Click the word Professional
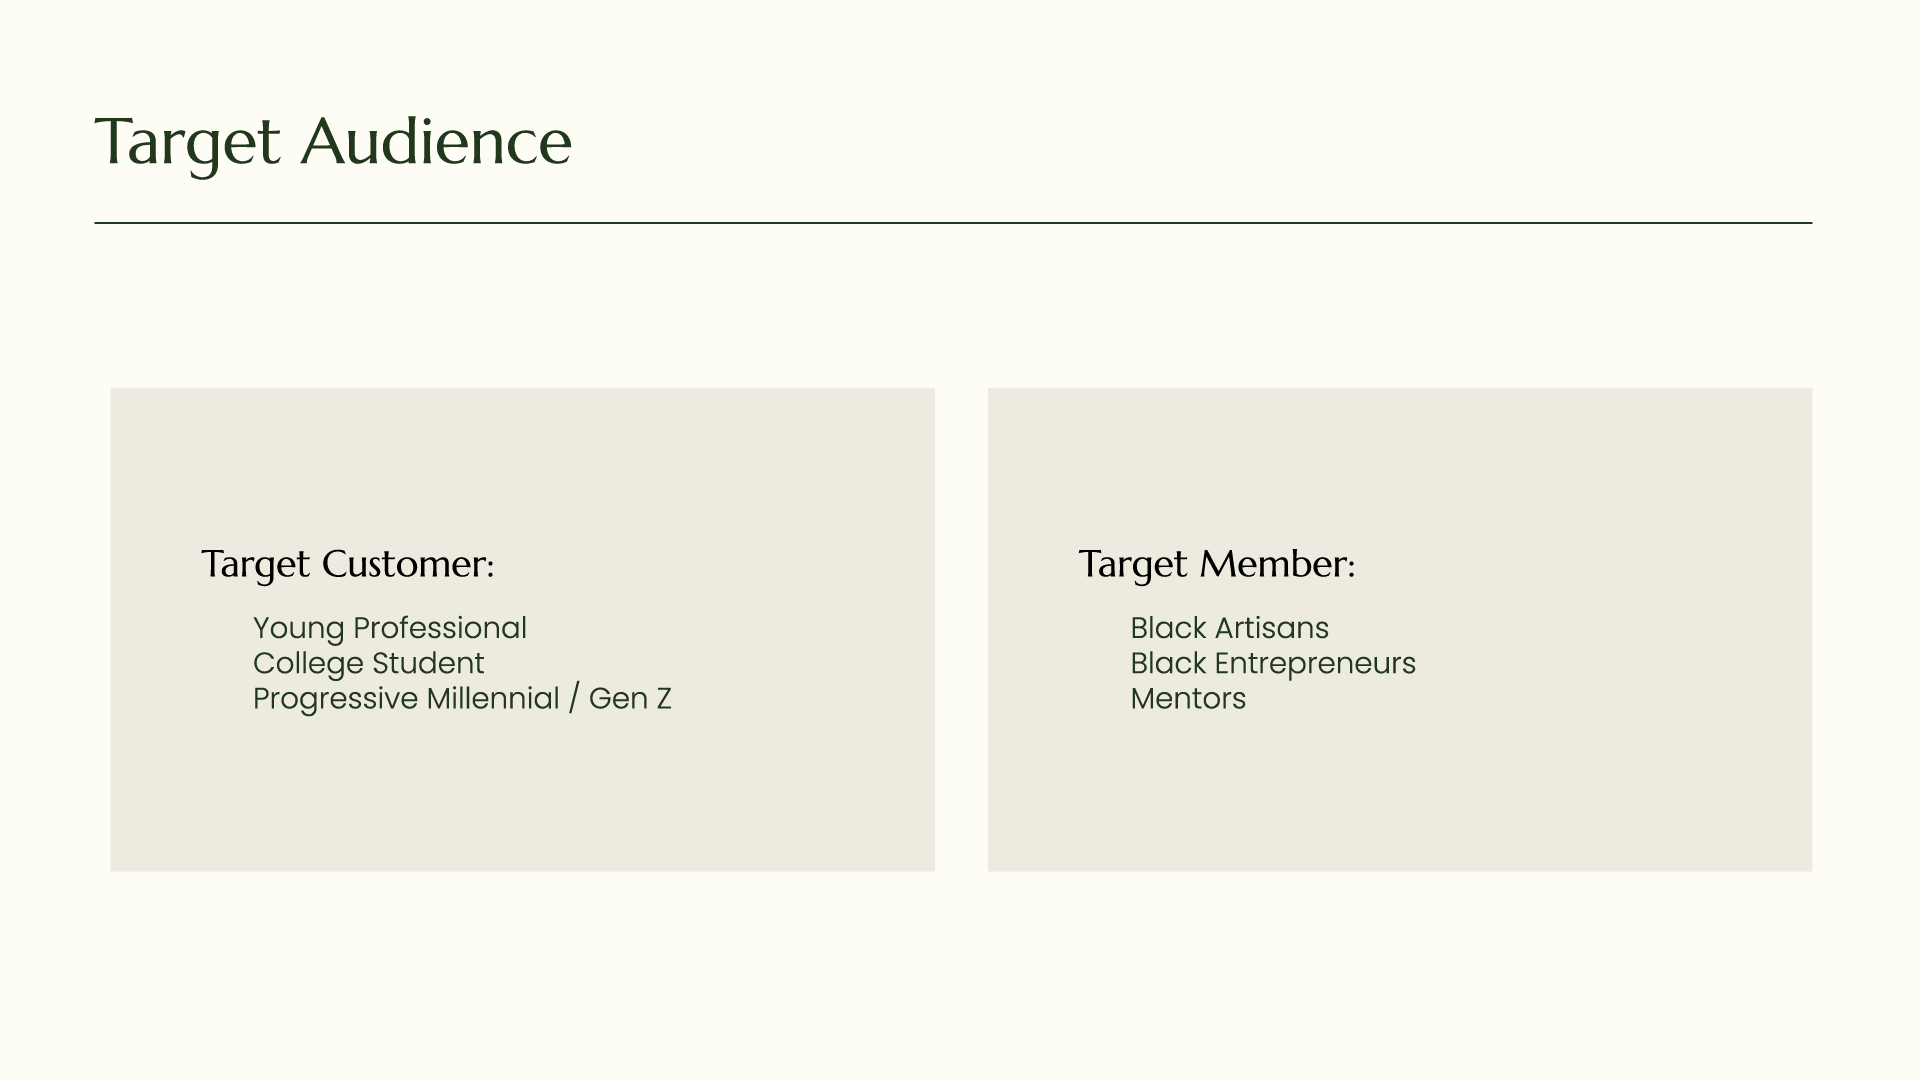Viewport: 1920px width, 1081px height. click(440, 628)
